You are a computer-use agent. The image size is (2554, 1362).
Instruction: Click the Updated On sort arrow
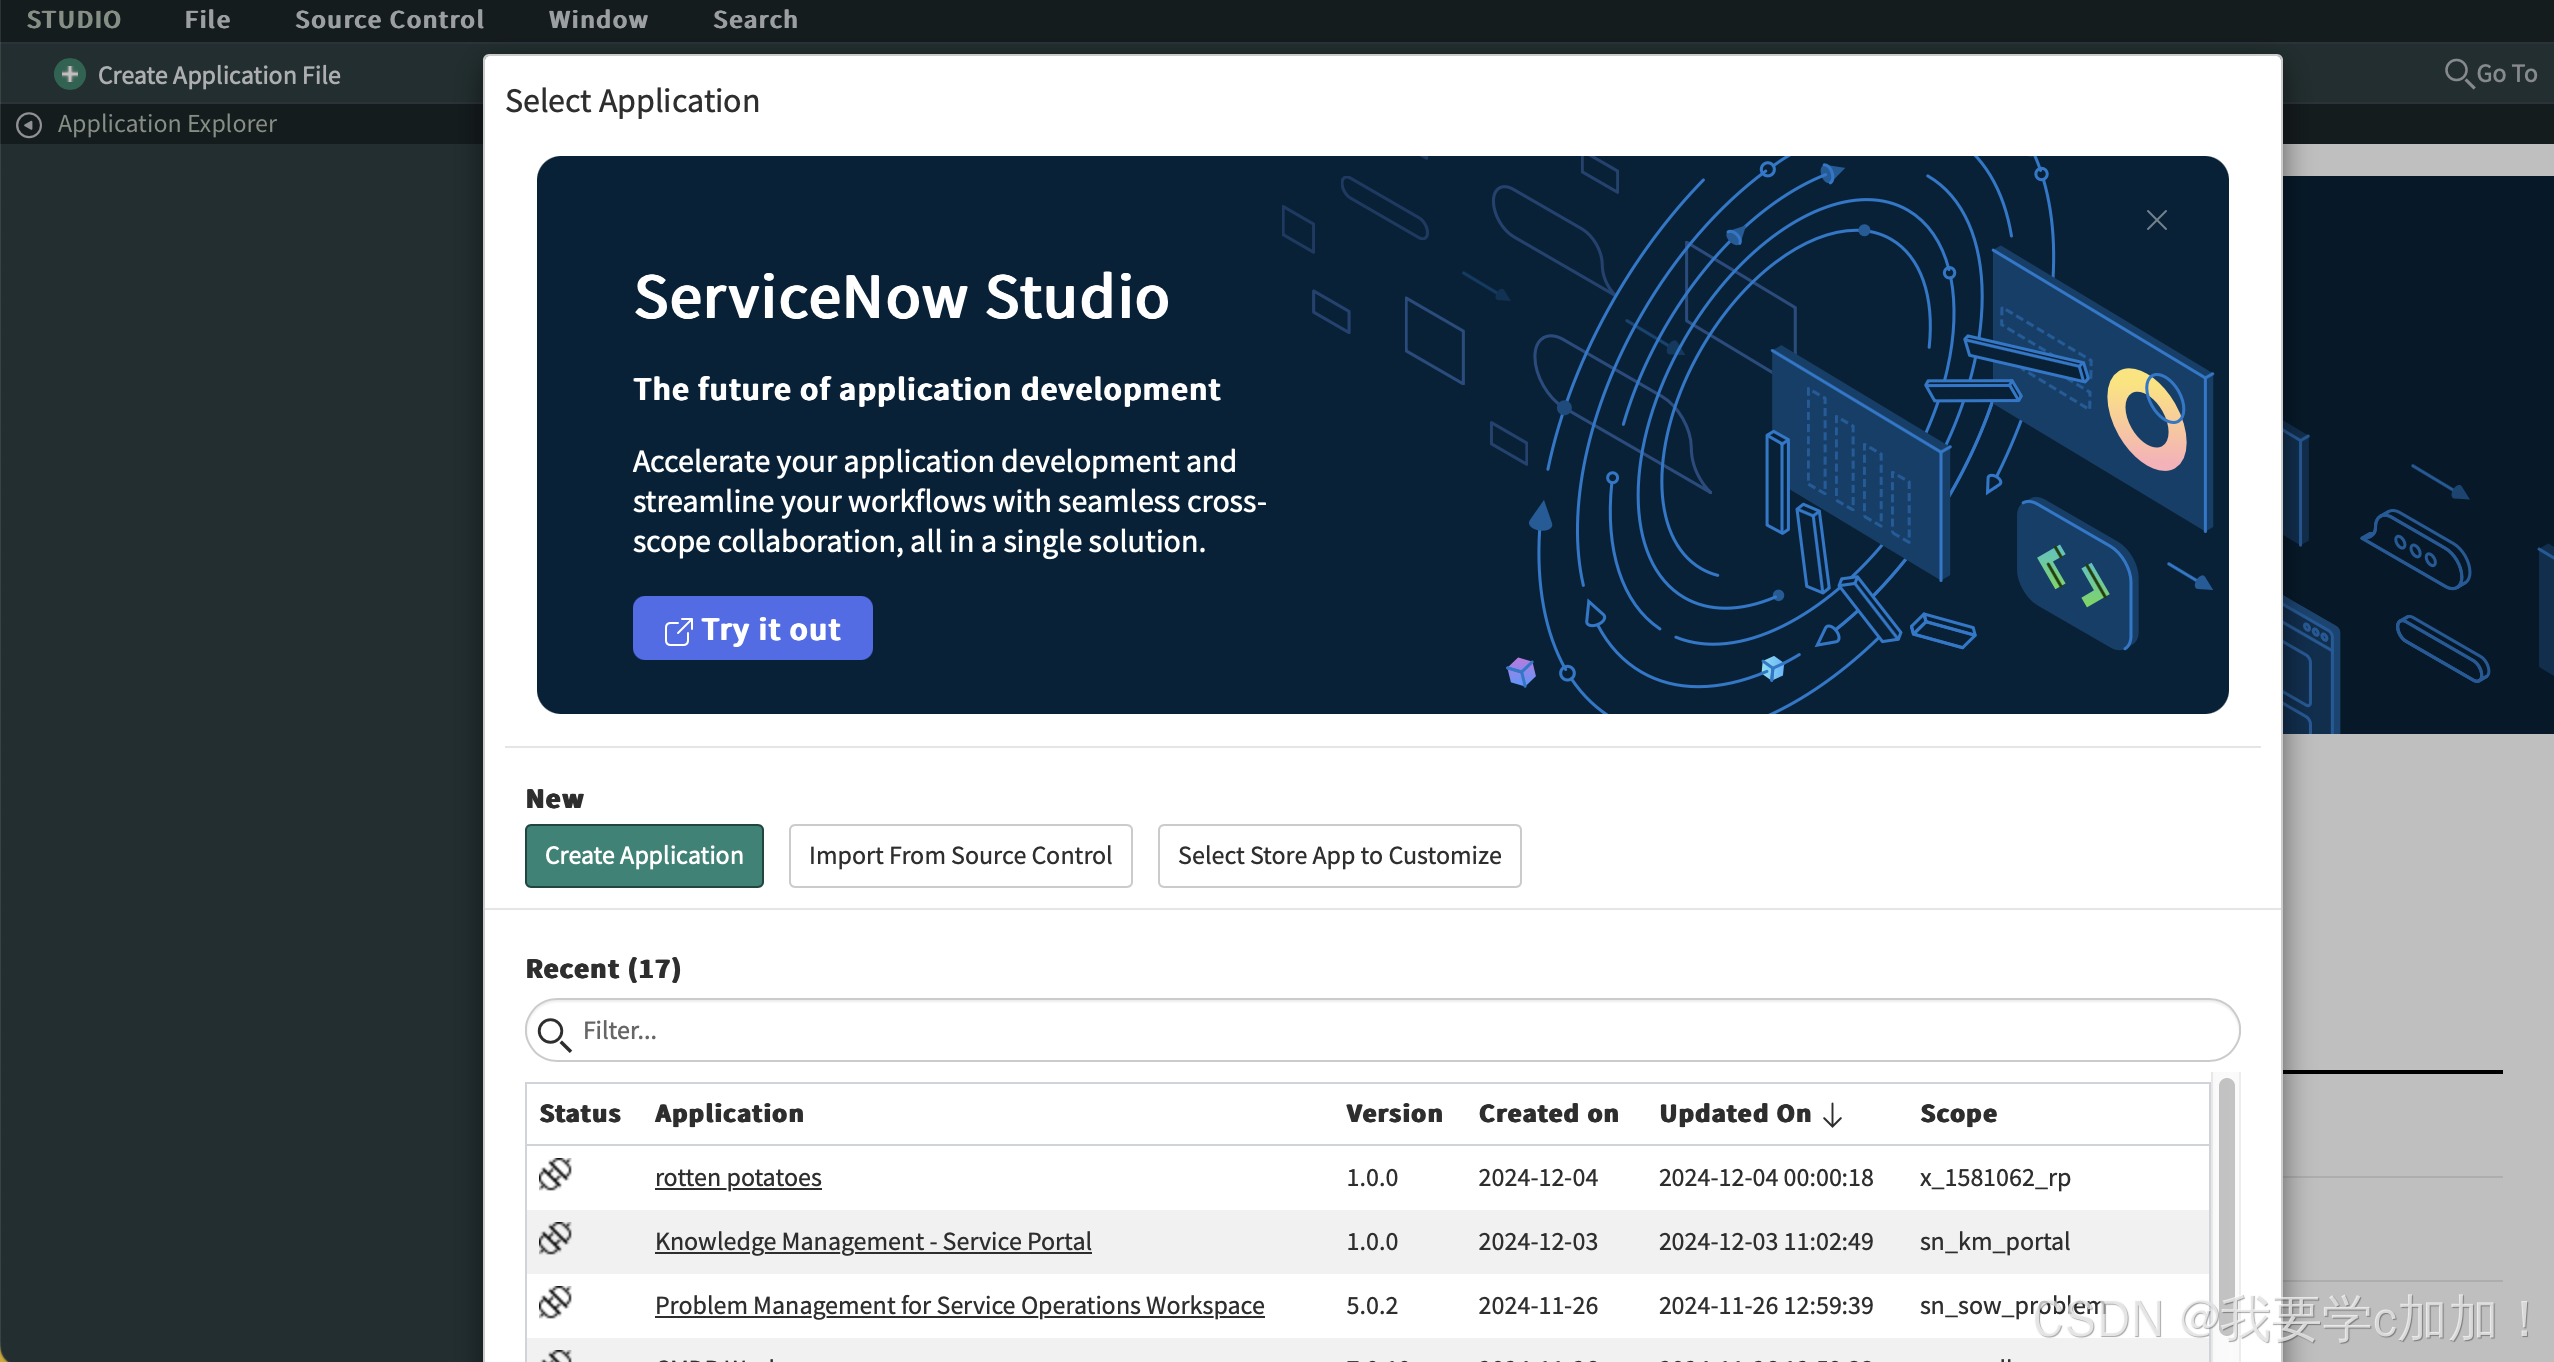[x=1833, y=1114]
